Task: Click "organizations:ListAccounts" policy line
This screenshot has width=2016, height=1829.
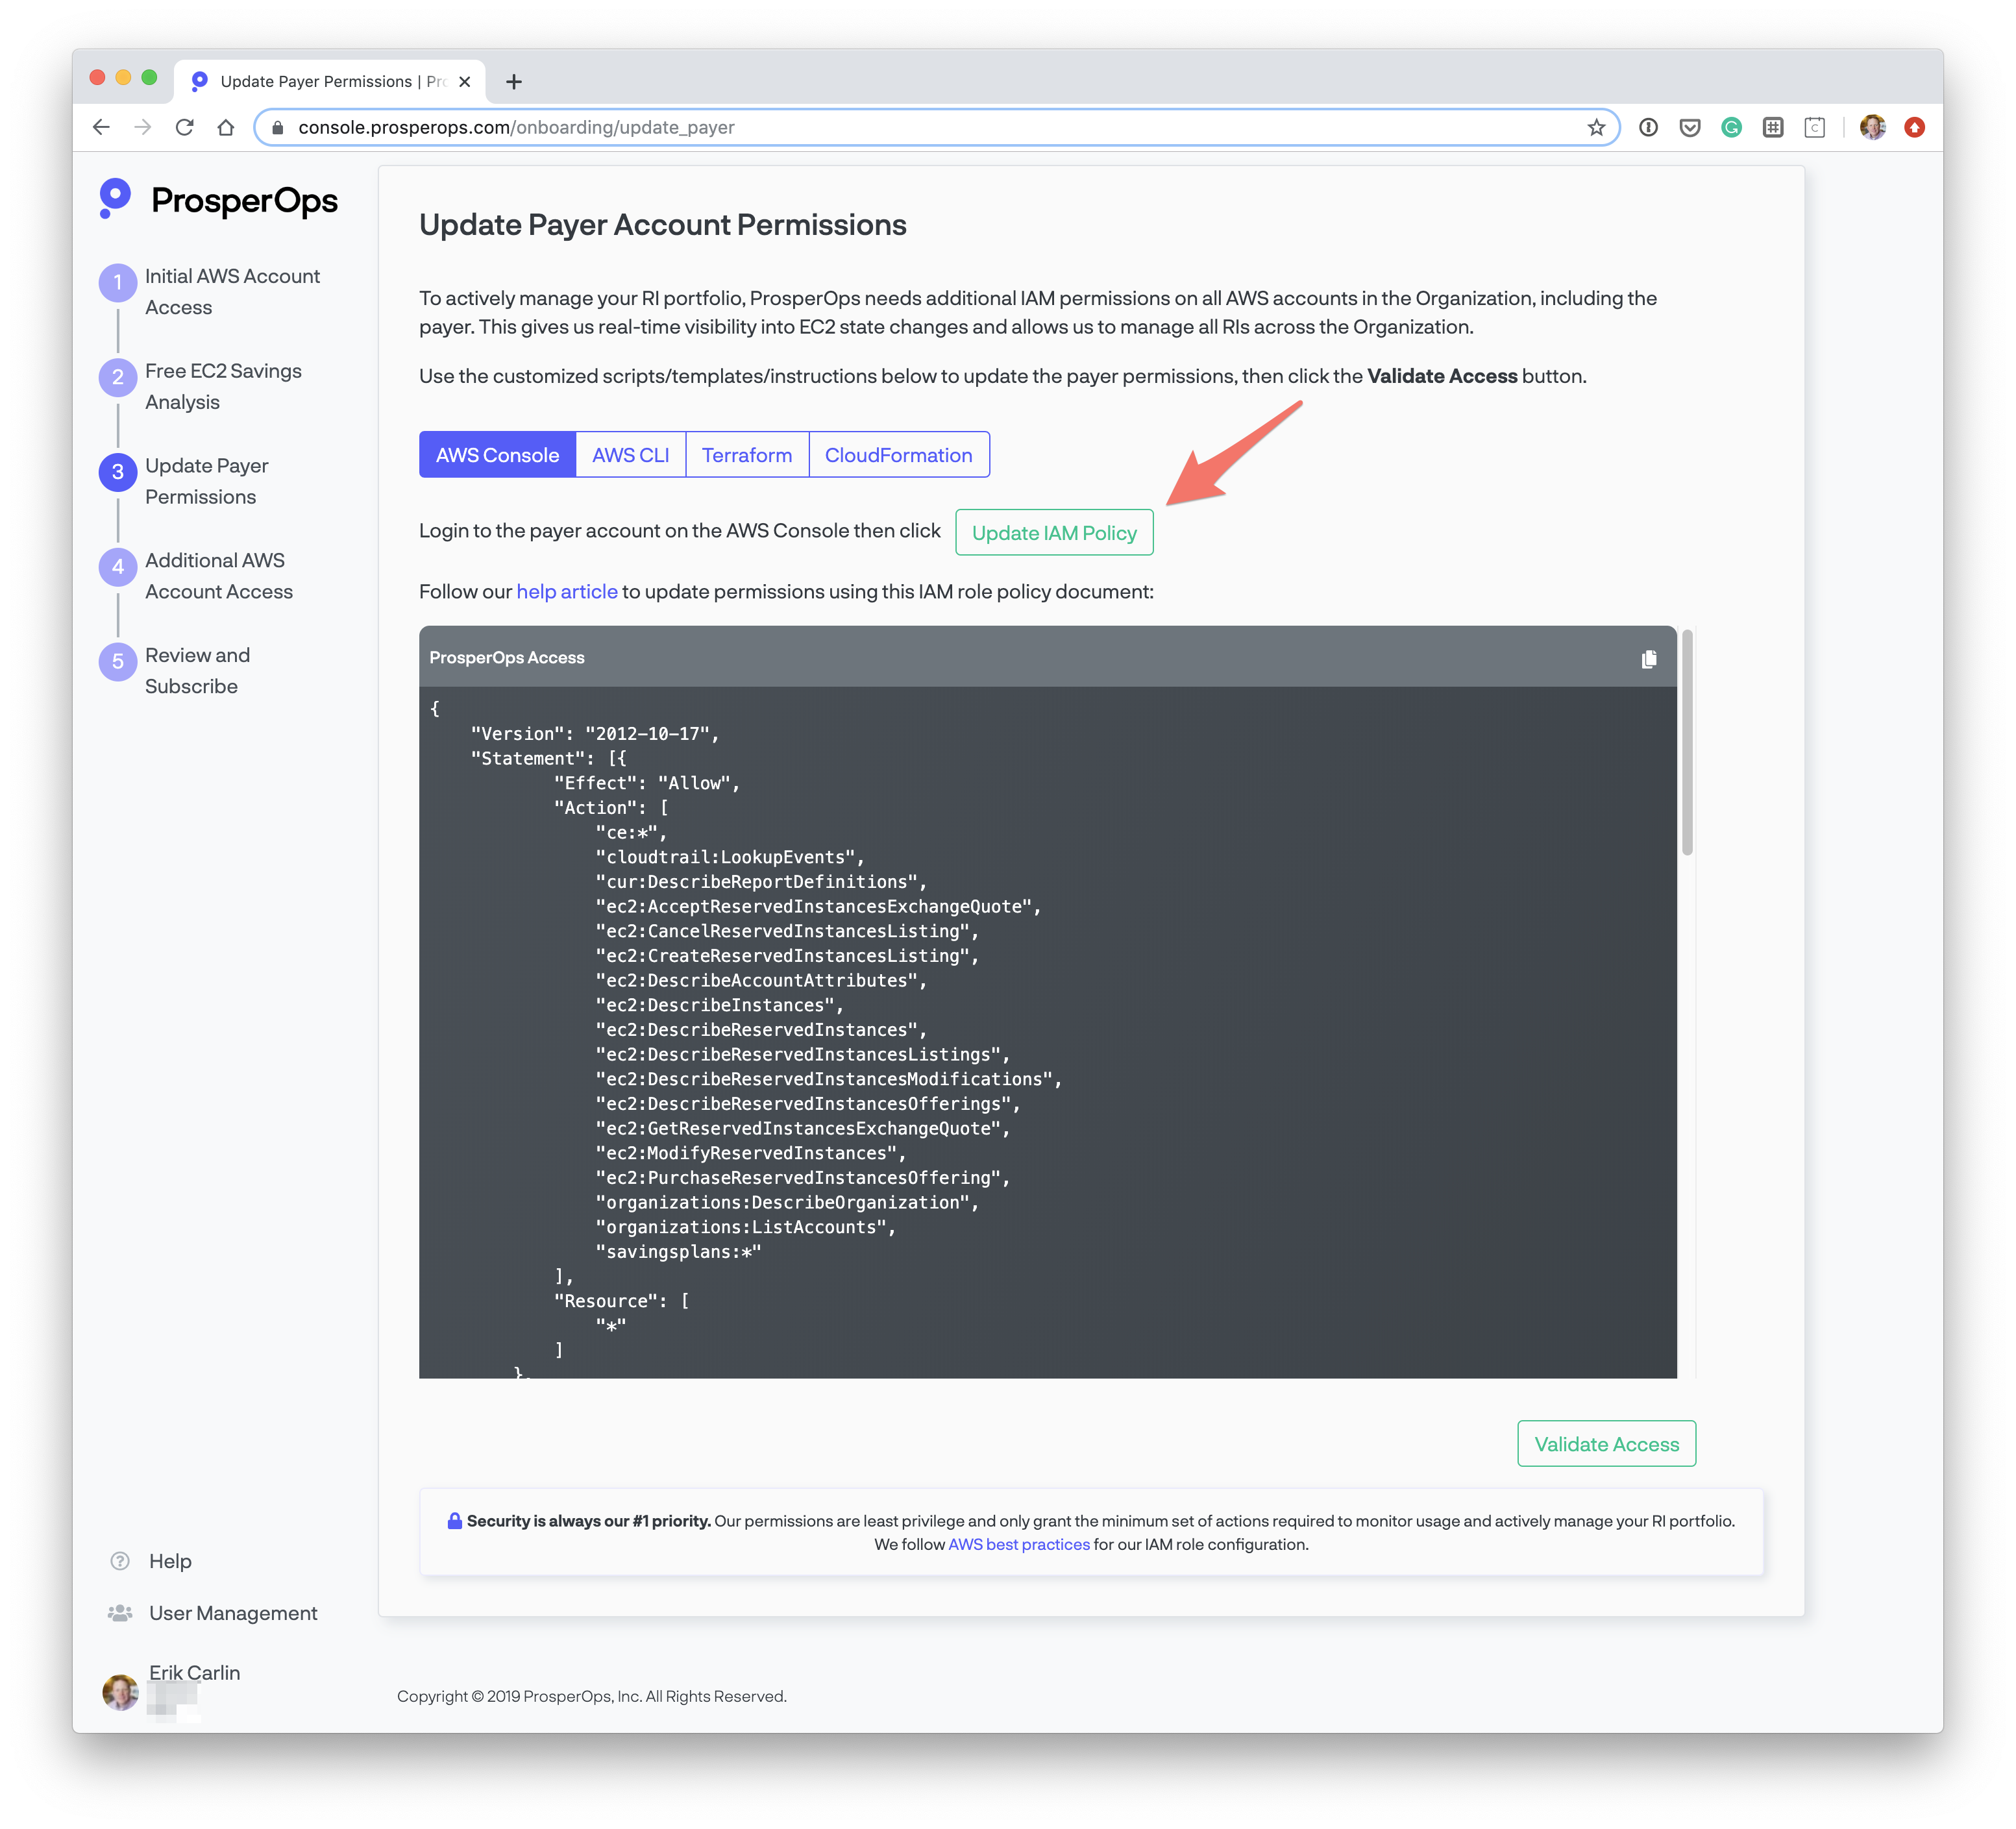Action: tap(745, 1228)
